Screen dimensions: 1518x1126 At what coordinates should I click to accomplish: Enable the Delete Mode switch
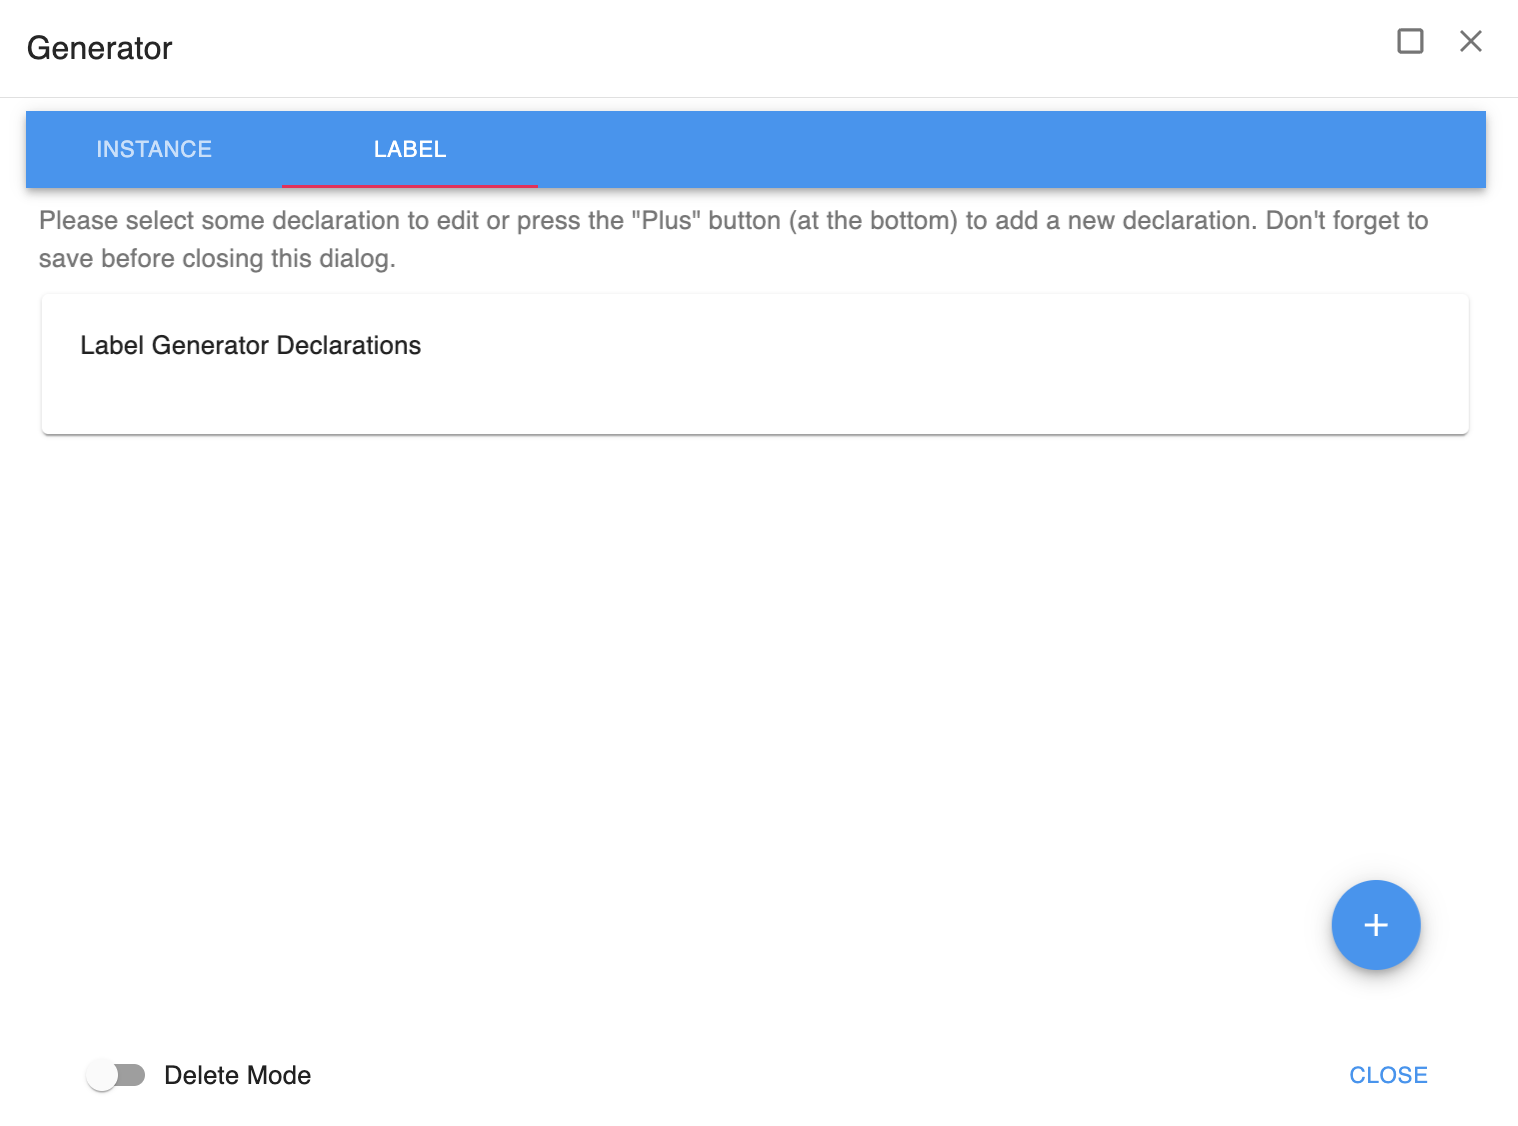115,1075
